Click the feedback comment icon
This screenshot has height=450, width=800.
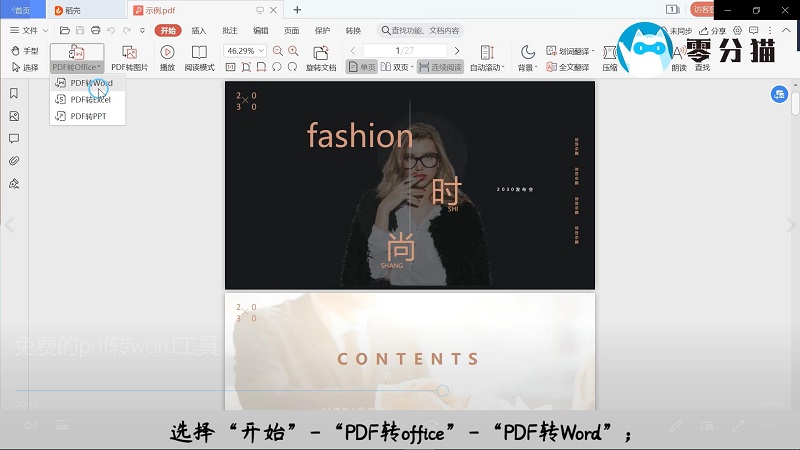[x=754, y=31]
